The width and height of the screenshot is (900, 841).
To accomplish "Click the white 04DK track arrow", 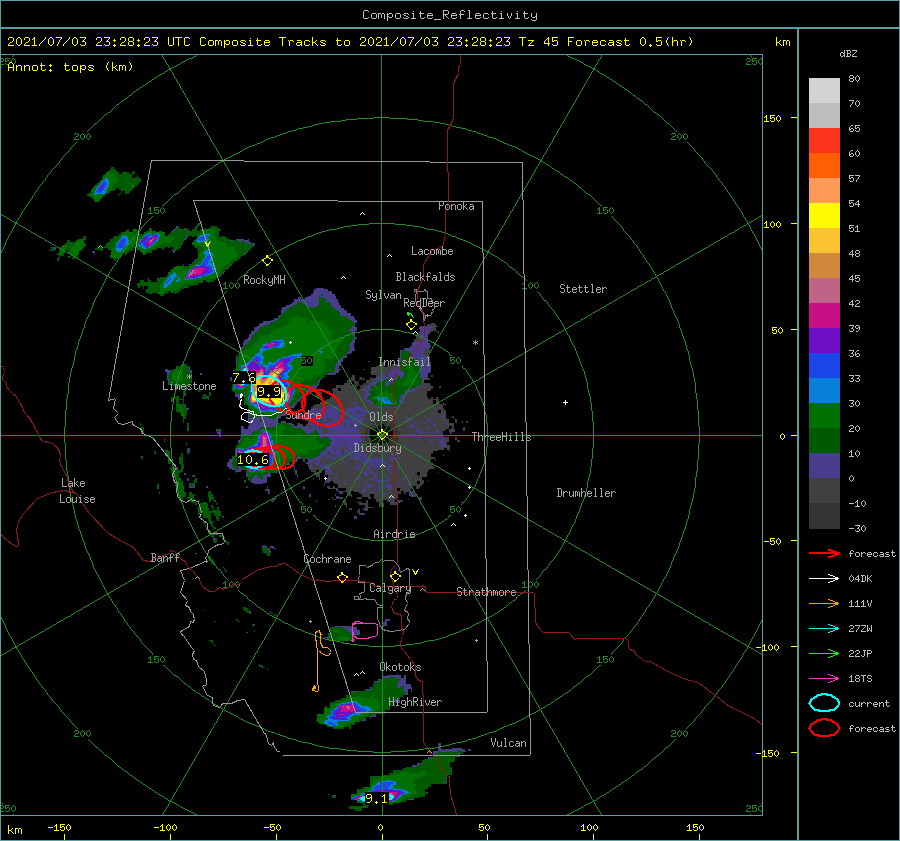I will click(x=824, y=578).
